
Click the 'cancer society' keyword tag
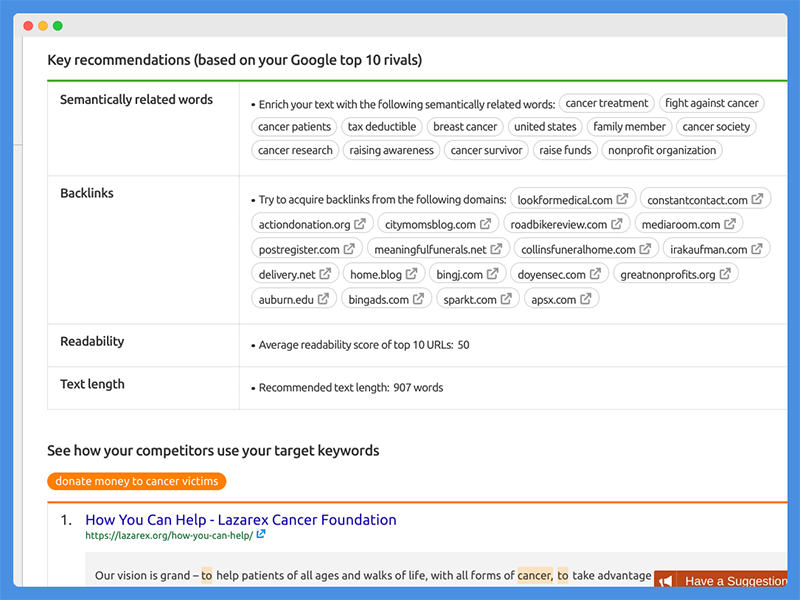[x=716, y=127]
